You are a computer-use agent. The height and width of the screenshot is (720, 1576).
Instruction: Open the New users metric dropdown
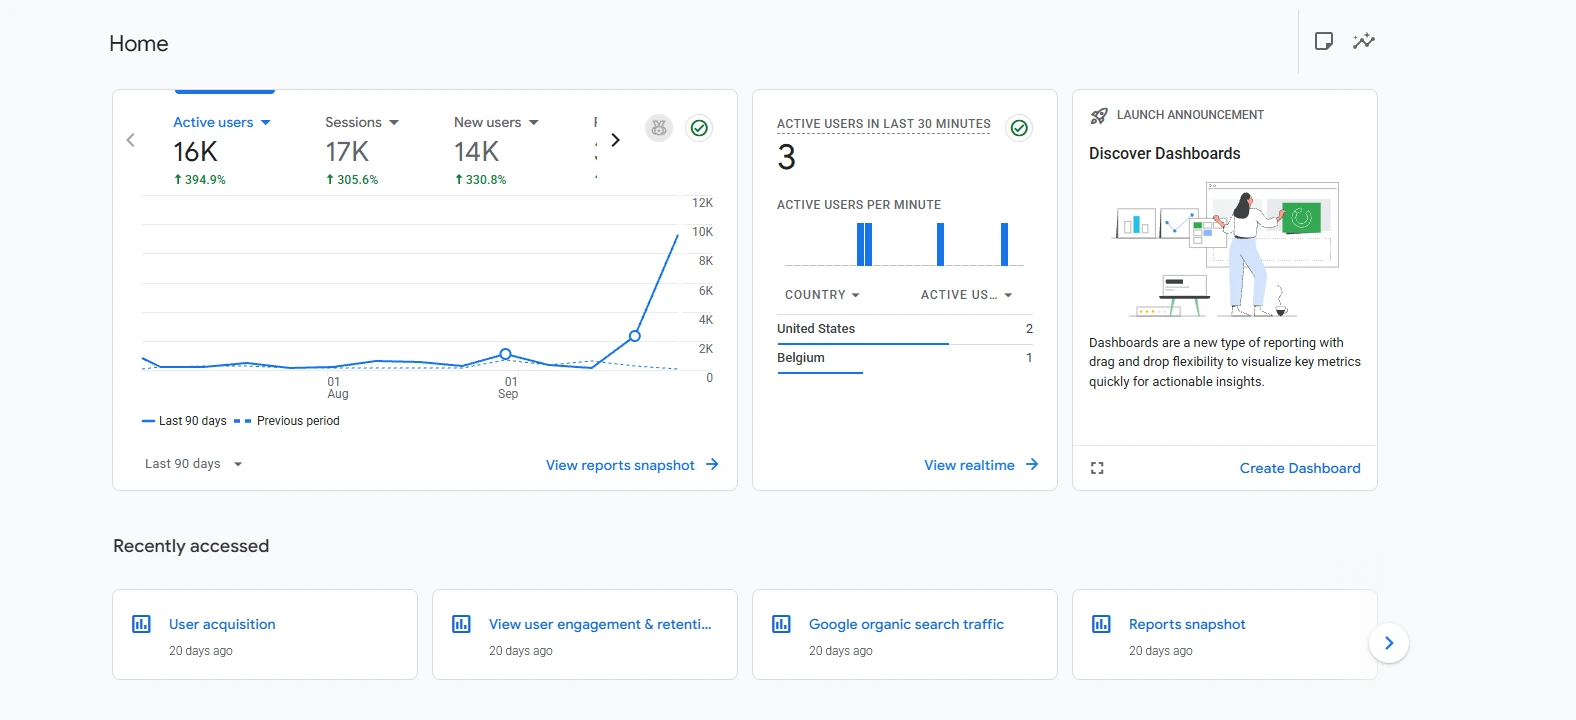(x=496, y=122)
